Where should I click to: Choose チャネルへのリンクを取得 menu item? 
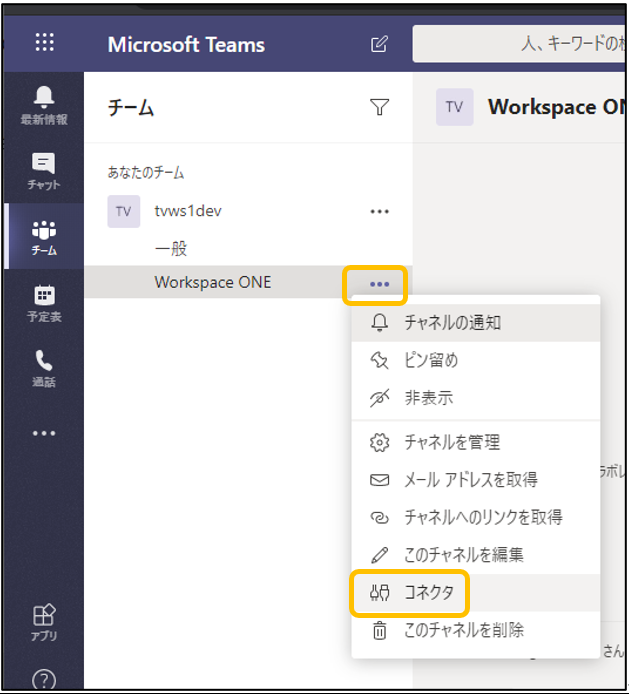pos(476,517)
